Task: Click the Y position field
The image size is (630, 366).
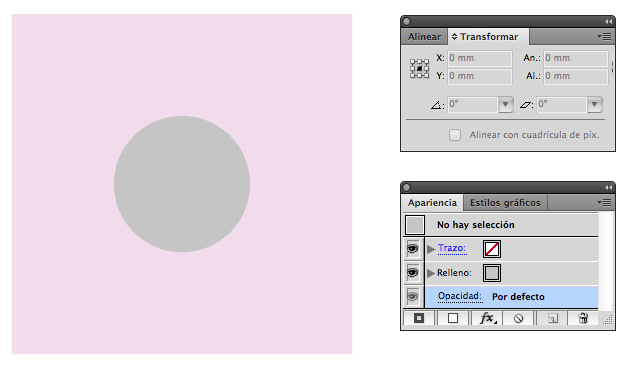Action: (480, 76)
